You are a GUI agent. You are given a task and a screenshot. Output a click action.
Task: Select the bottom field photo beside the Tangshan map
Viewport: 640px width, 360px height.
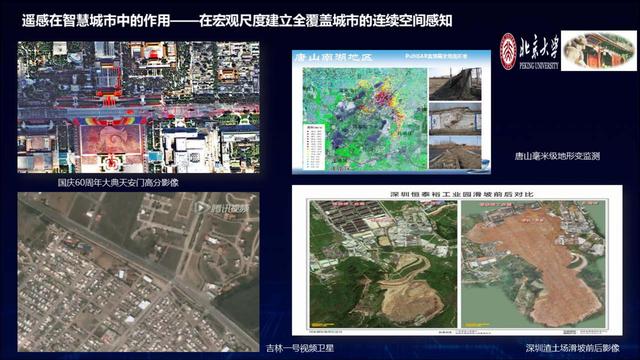[455, 153]
